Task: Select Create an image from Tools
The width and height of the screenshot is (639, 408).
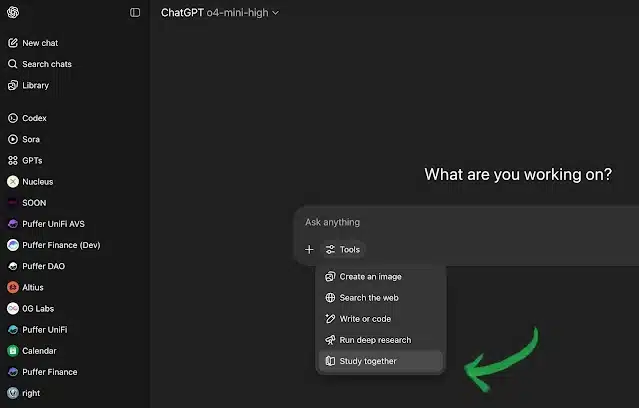Action: [x=381, y=277]
